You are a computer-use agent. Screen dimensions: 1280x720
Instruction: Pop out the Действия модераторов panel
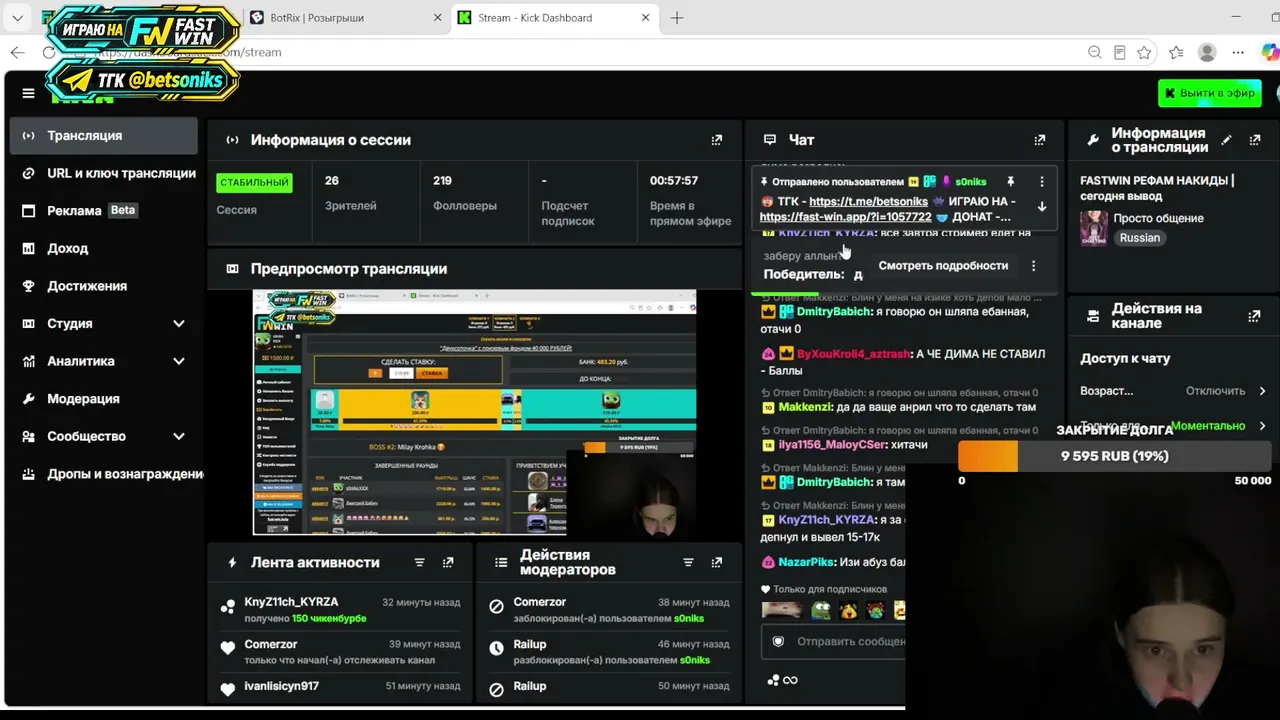point(716,563)
